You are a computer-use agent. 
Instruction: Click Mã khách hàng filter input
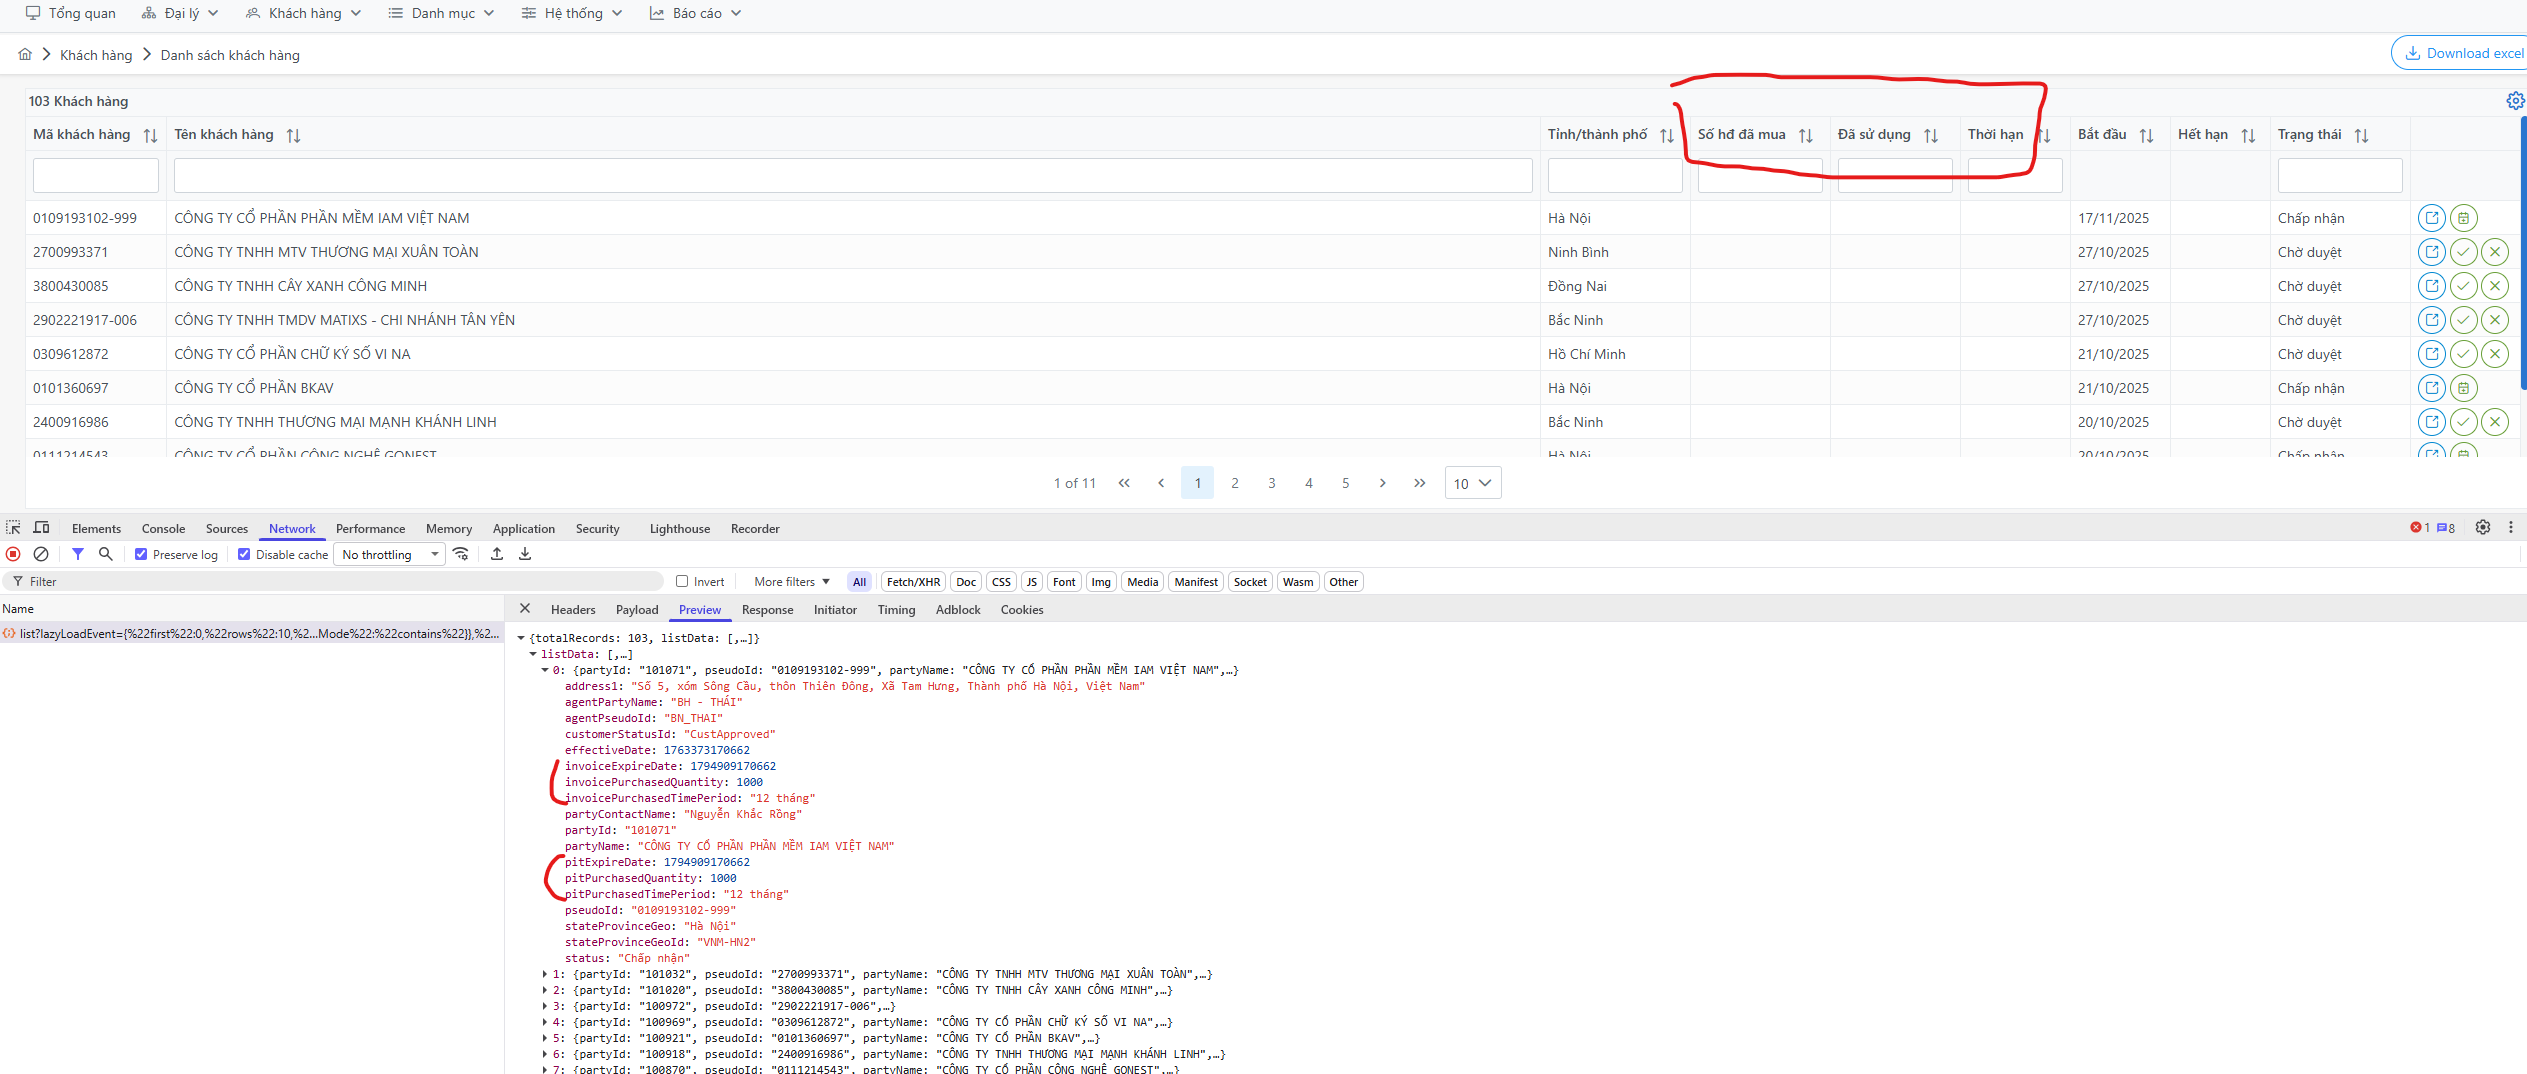[96, 175]
